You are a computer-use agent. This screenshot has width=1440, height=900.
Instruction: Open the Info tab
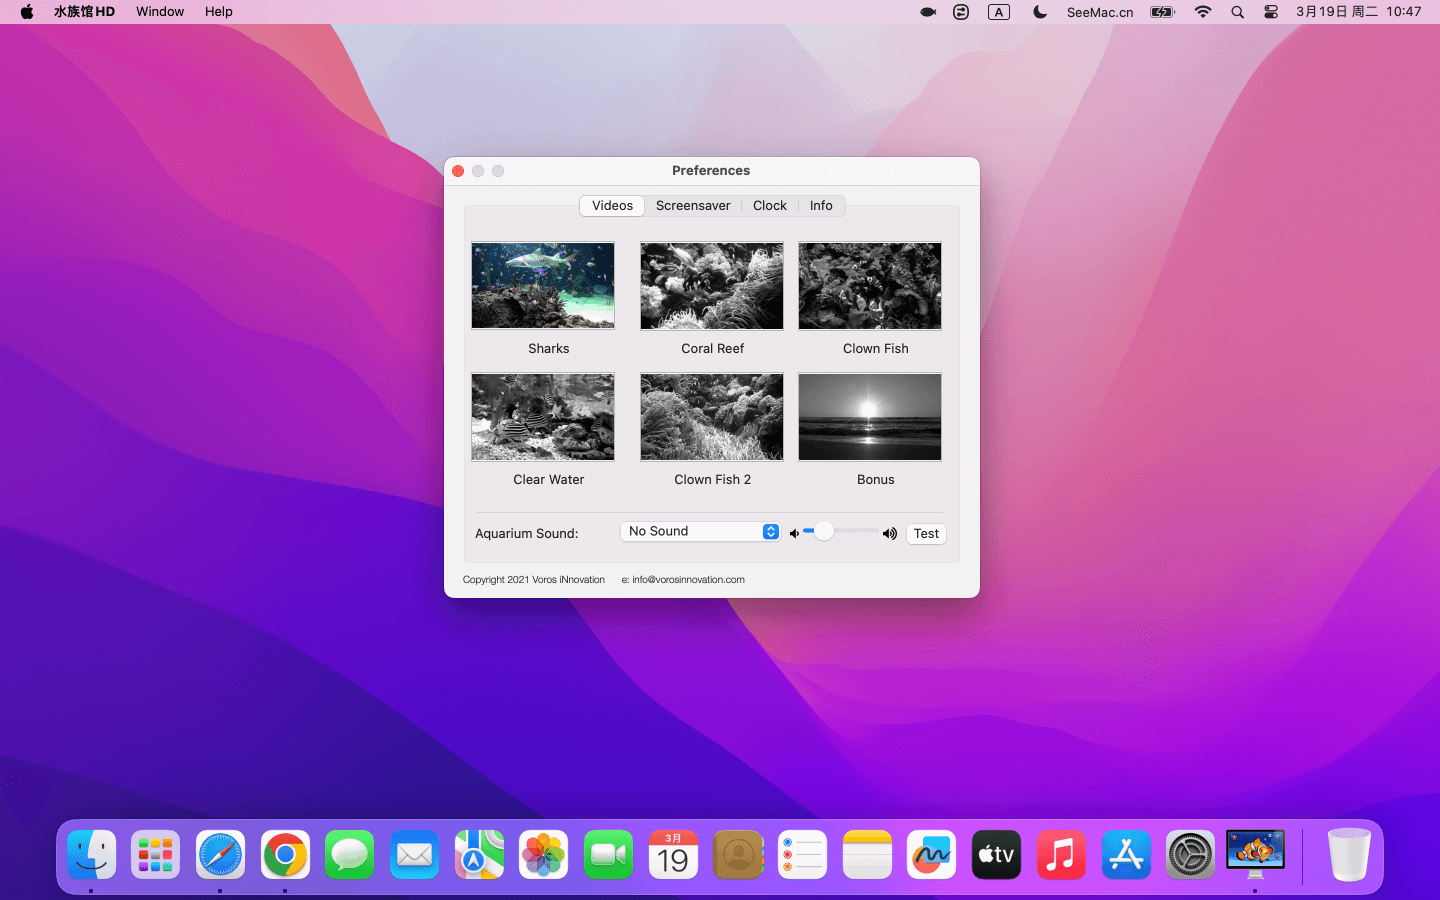coord(821,206)
